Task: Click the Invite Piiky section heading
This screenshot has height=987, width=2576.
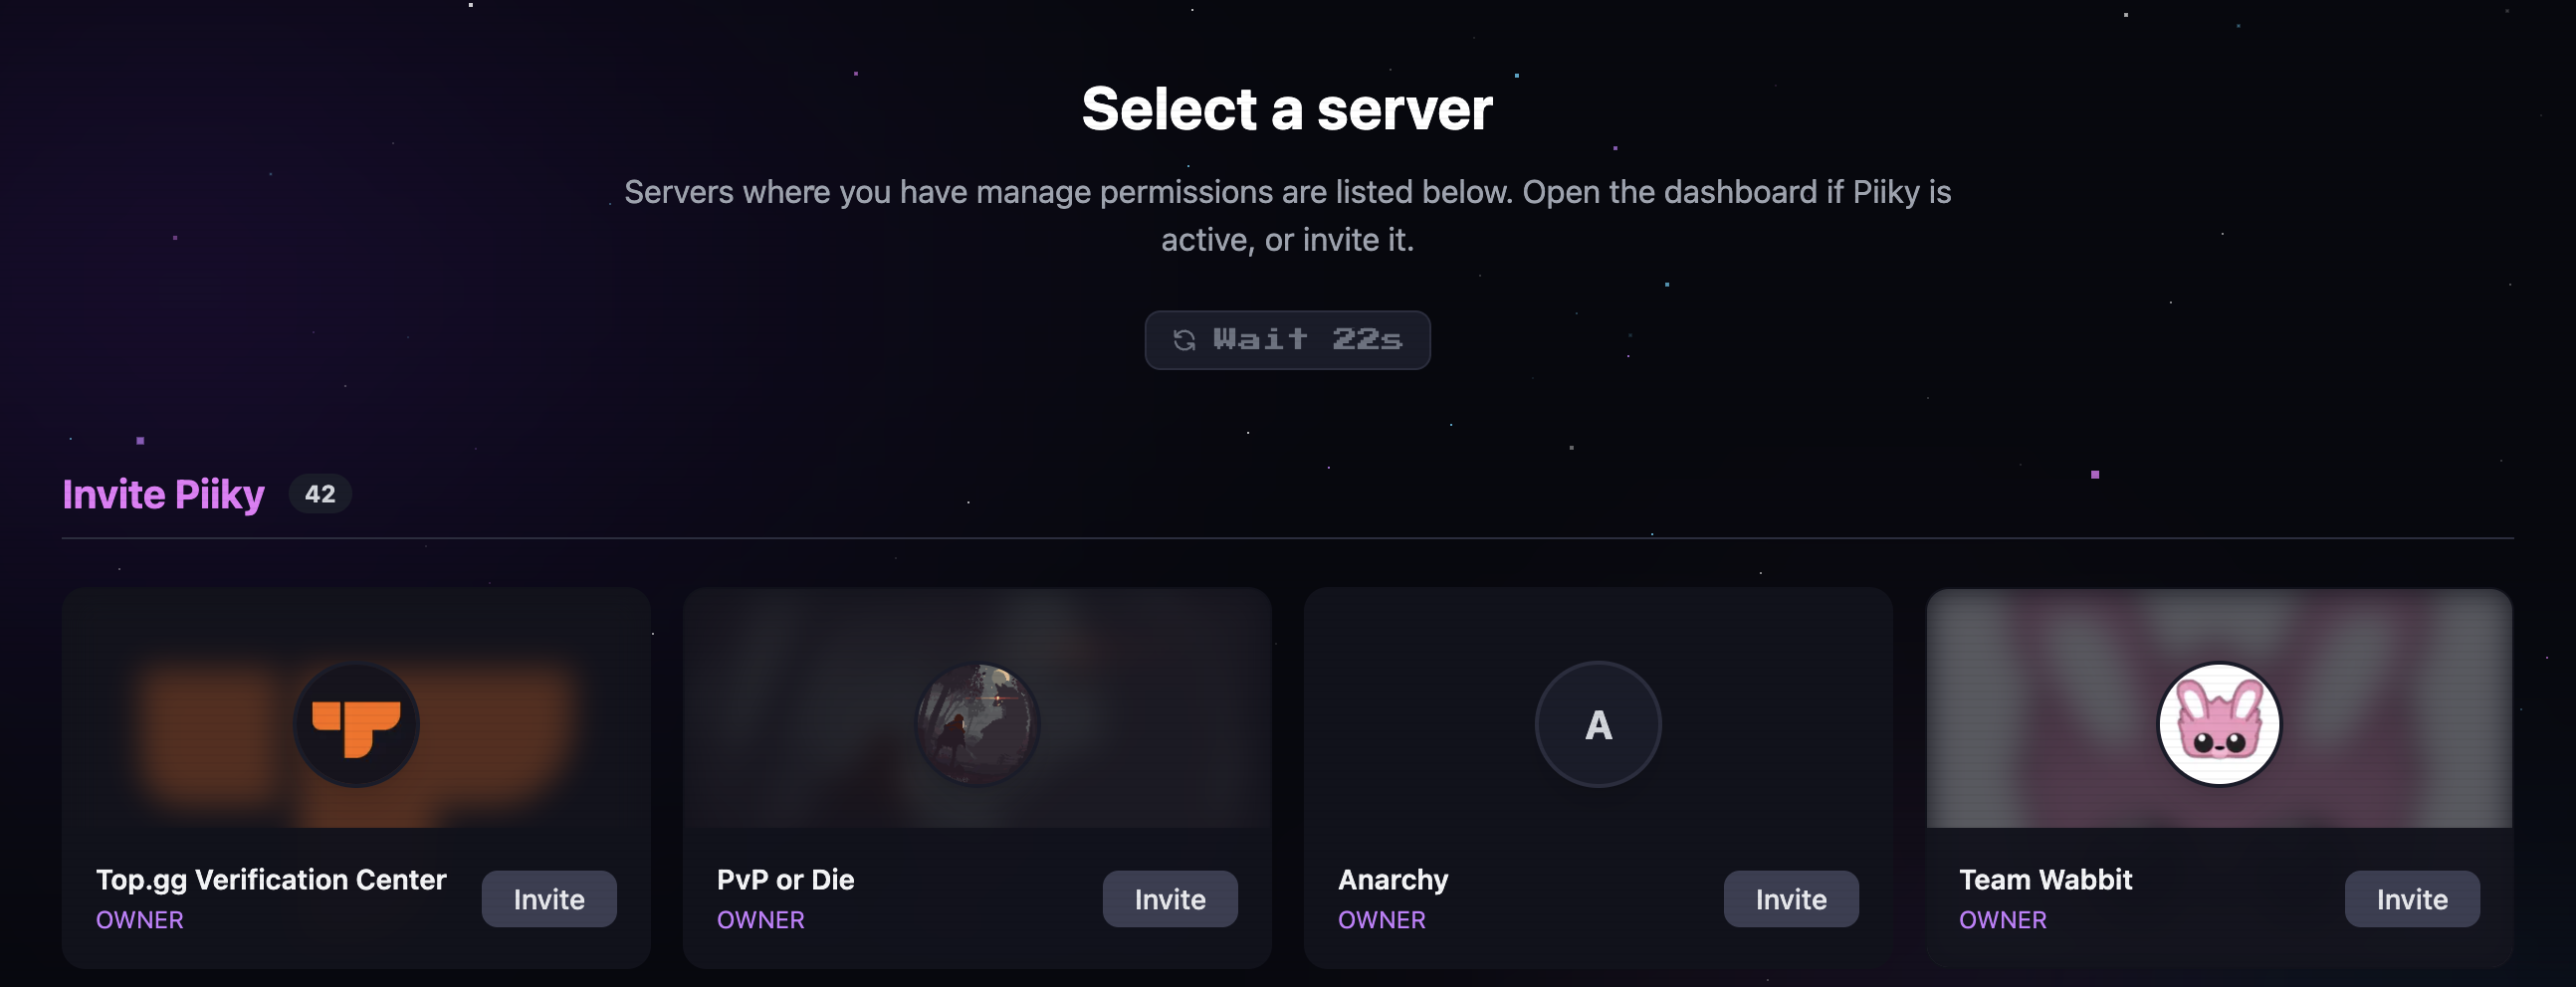Action: click(163, 494)
